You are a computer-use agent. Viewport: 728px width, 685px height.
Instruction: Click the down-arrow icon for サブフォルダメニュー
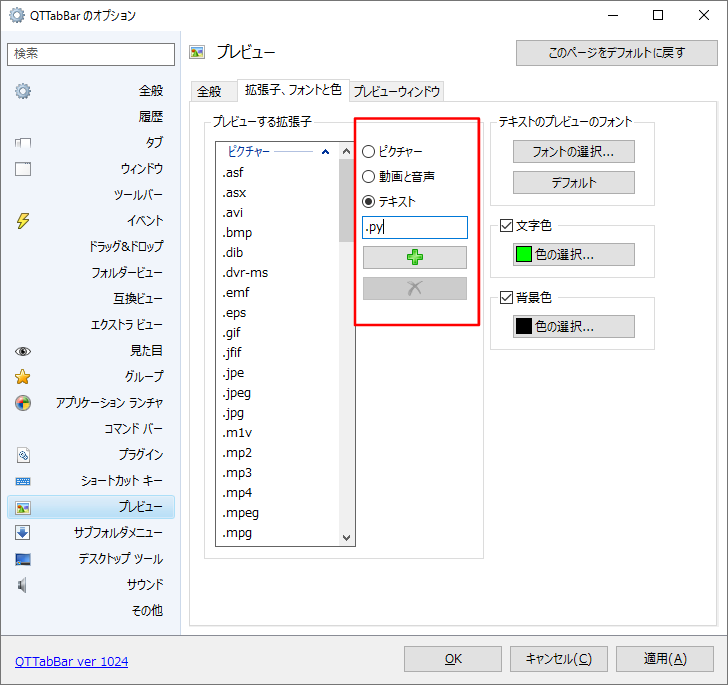click(x=22, y=532)
